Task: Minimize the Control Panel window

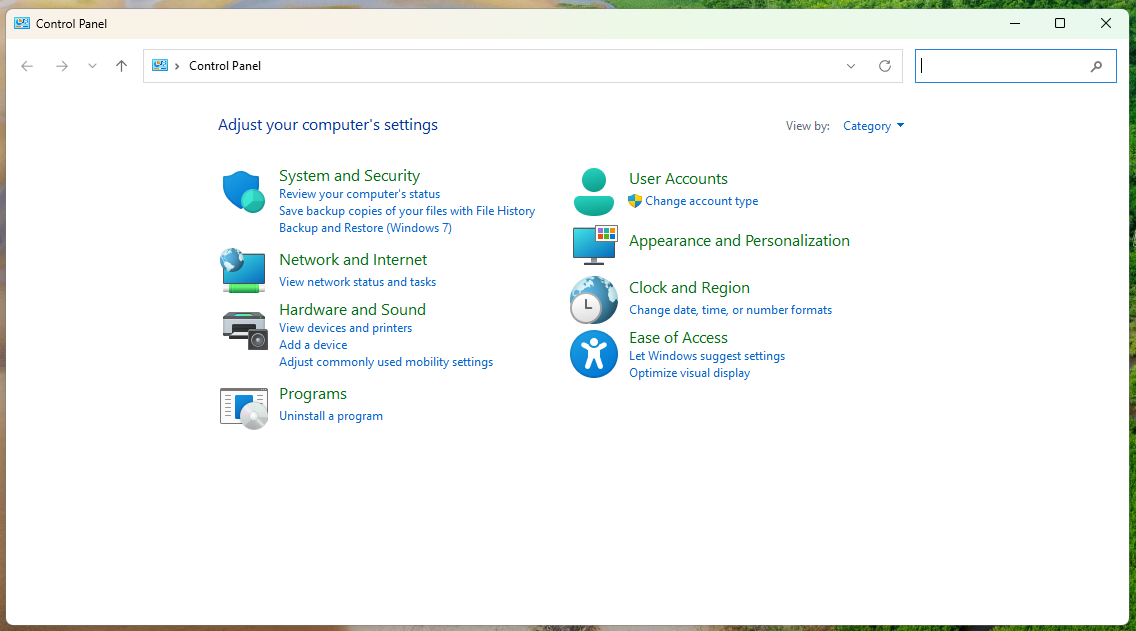Action: point(1015,23)
